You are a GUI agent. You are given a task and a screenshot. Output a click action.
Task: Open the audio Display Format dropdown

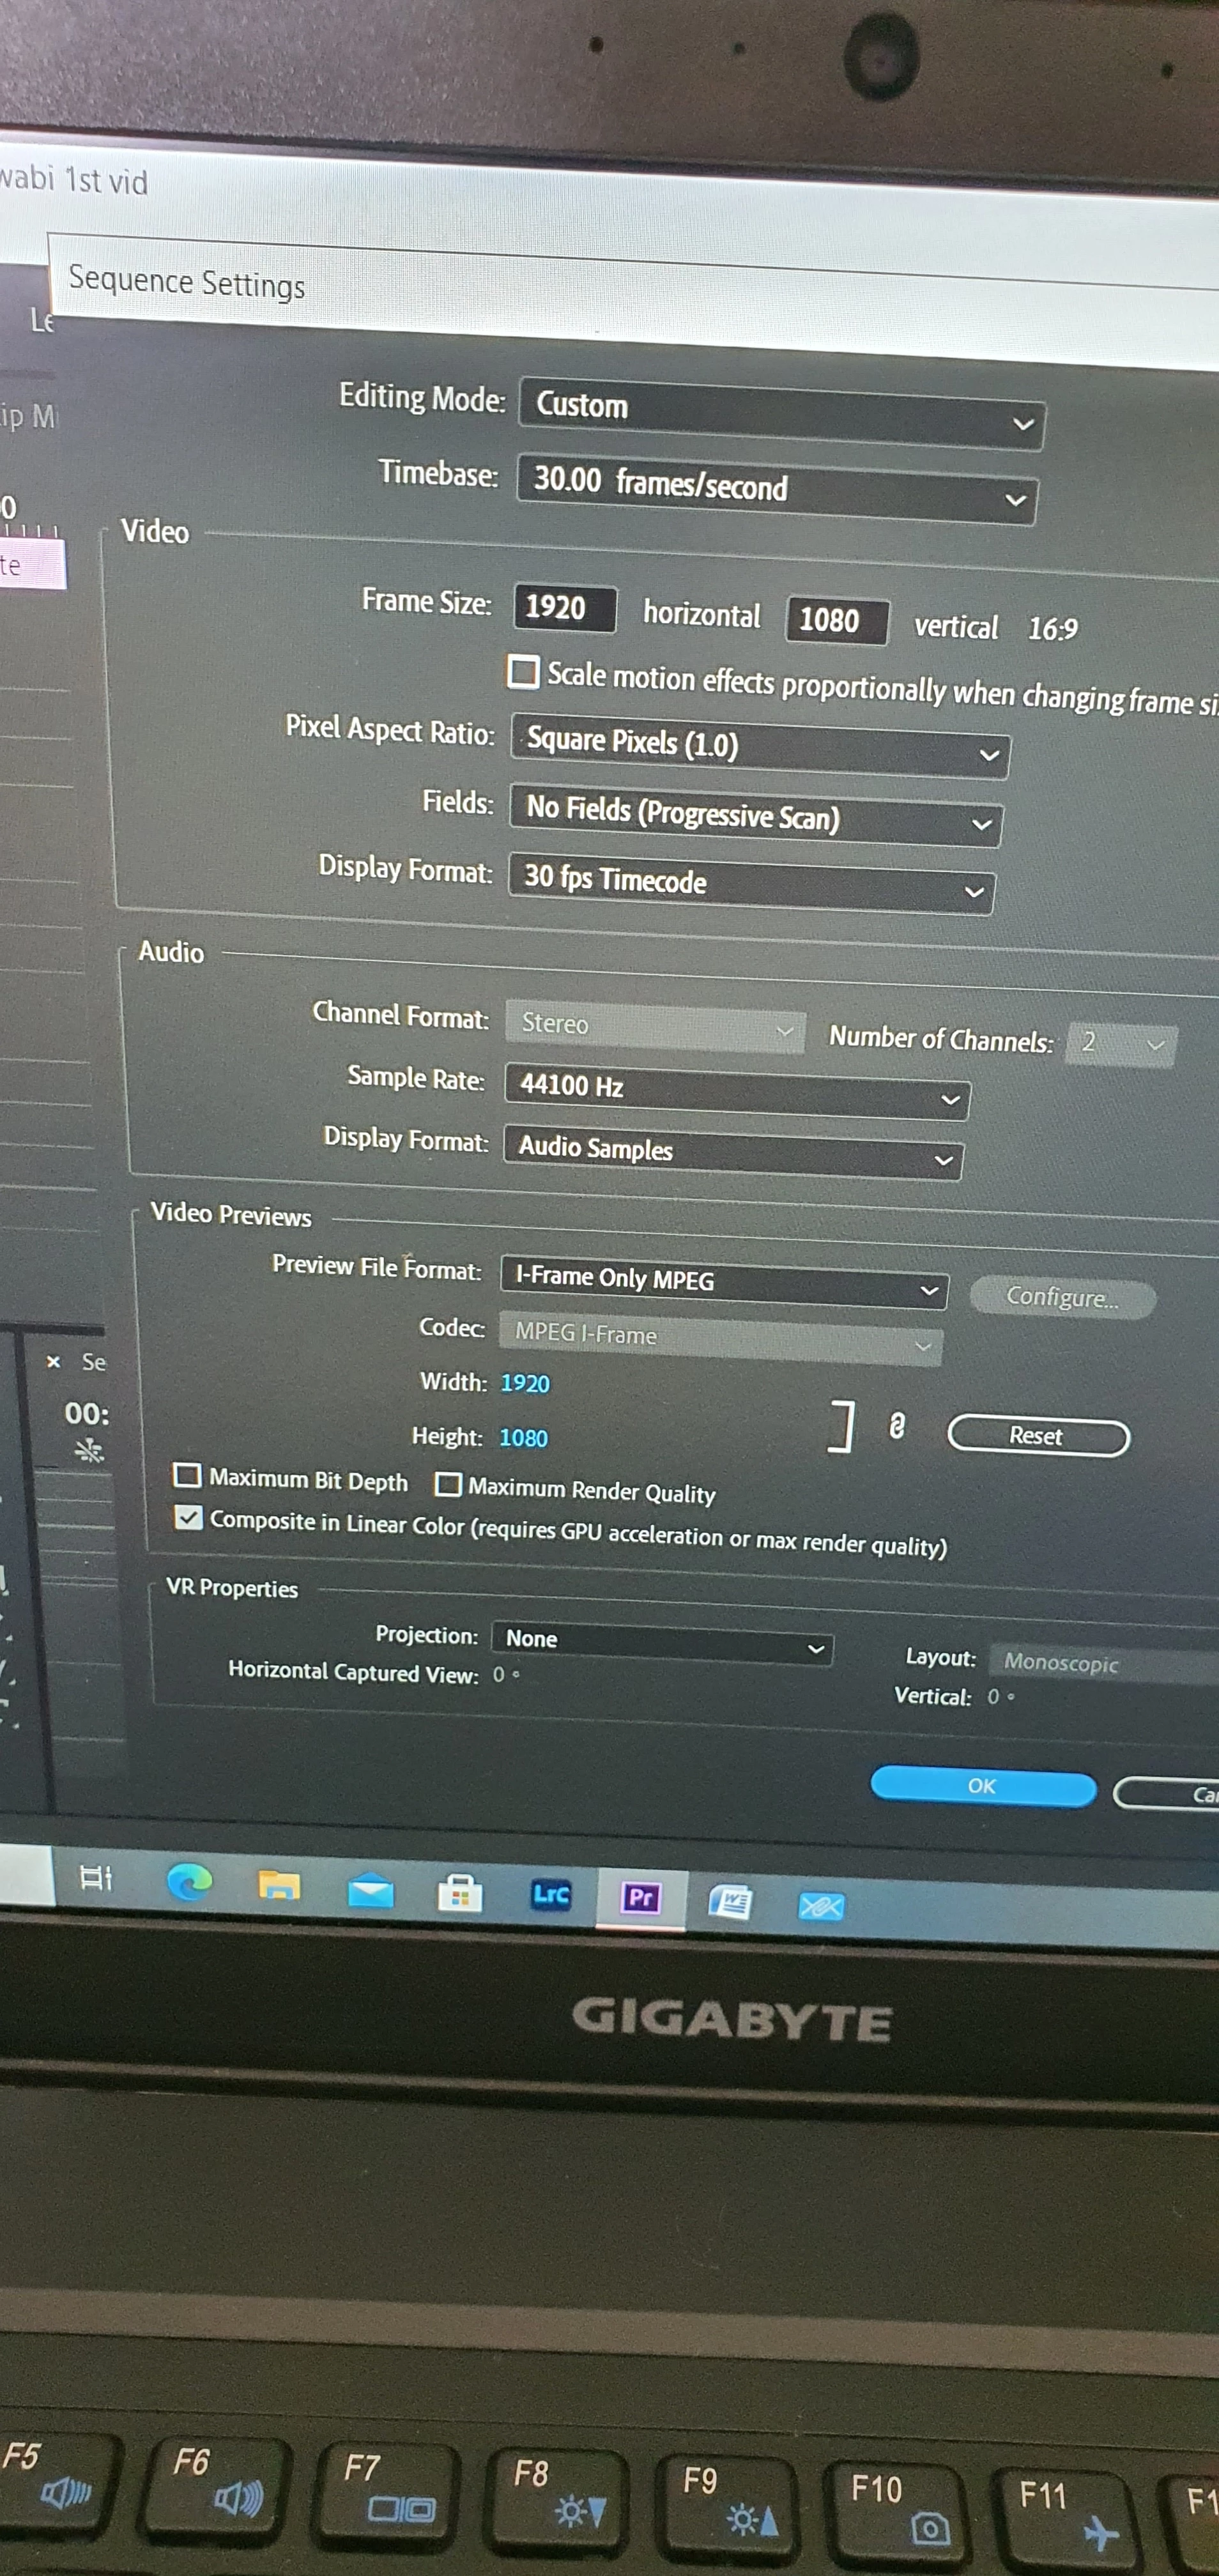[x=733, y=1152]
